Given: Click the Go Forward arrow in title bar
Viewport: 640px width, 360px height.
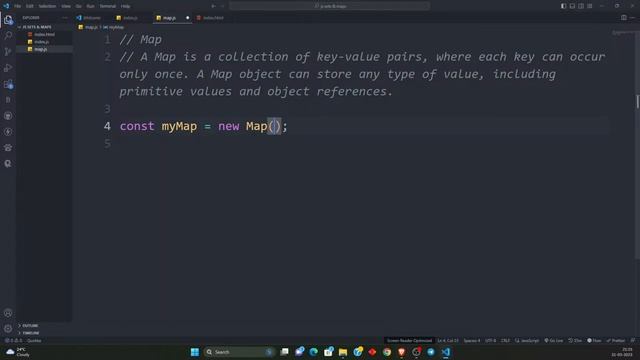Looking at the screenshot, I should pos(222,6).
